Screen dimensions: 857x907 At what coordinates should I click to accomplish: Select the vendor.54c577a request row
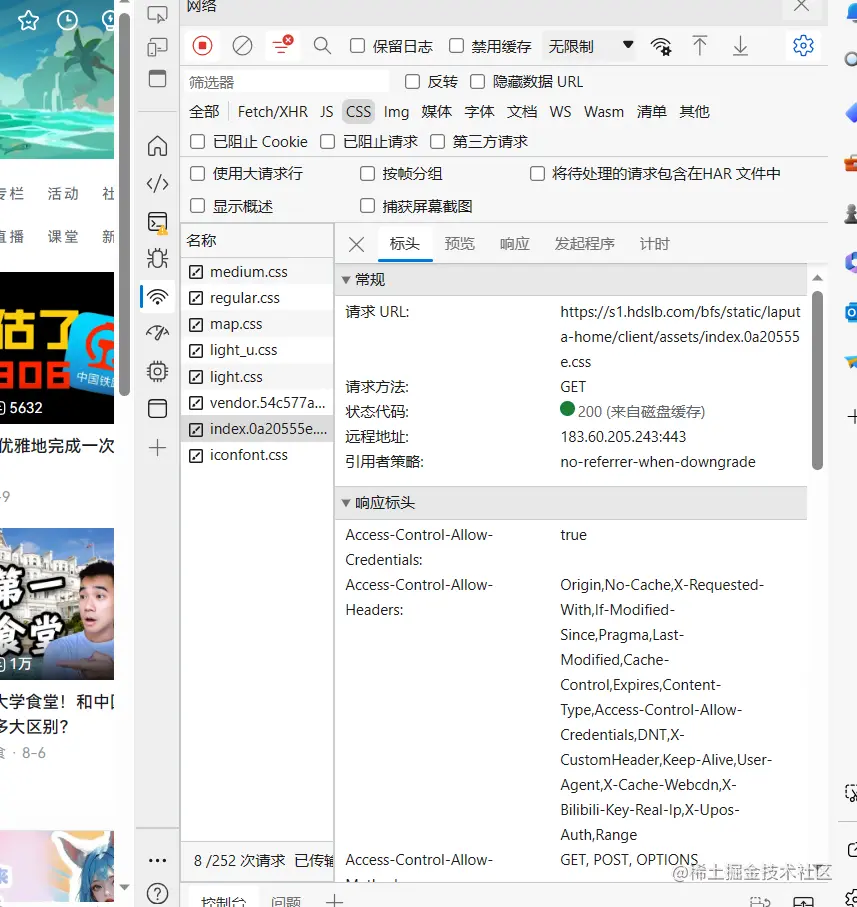(257, 403)
